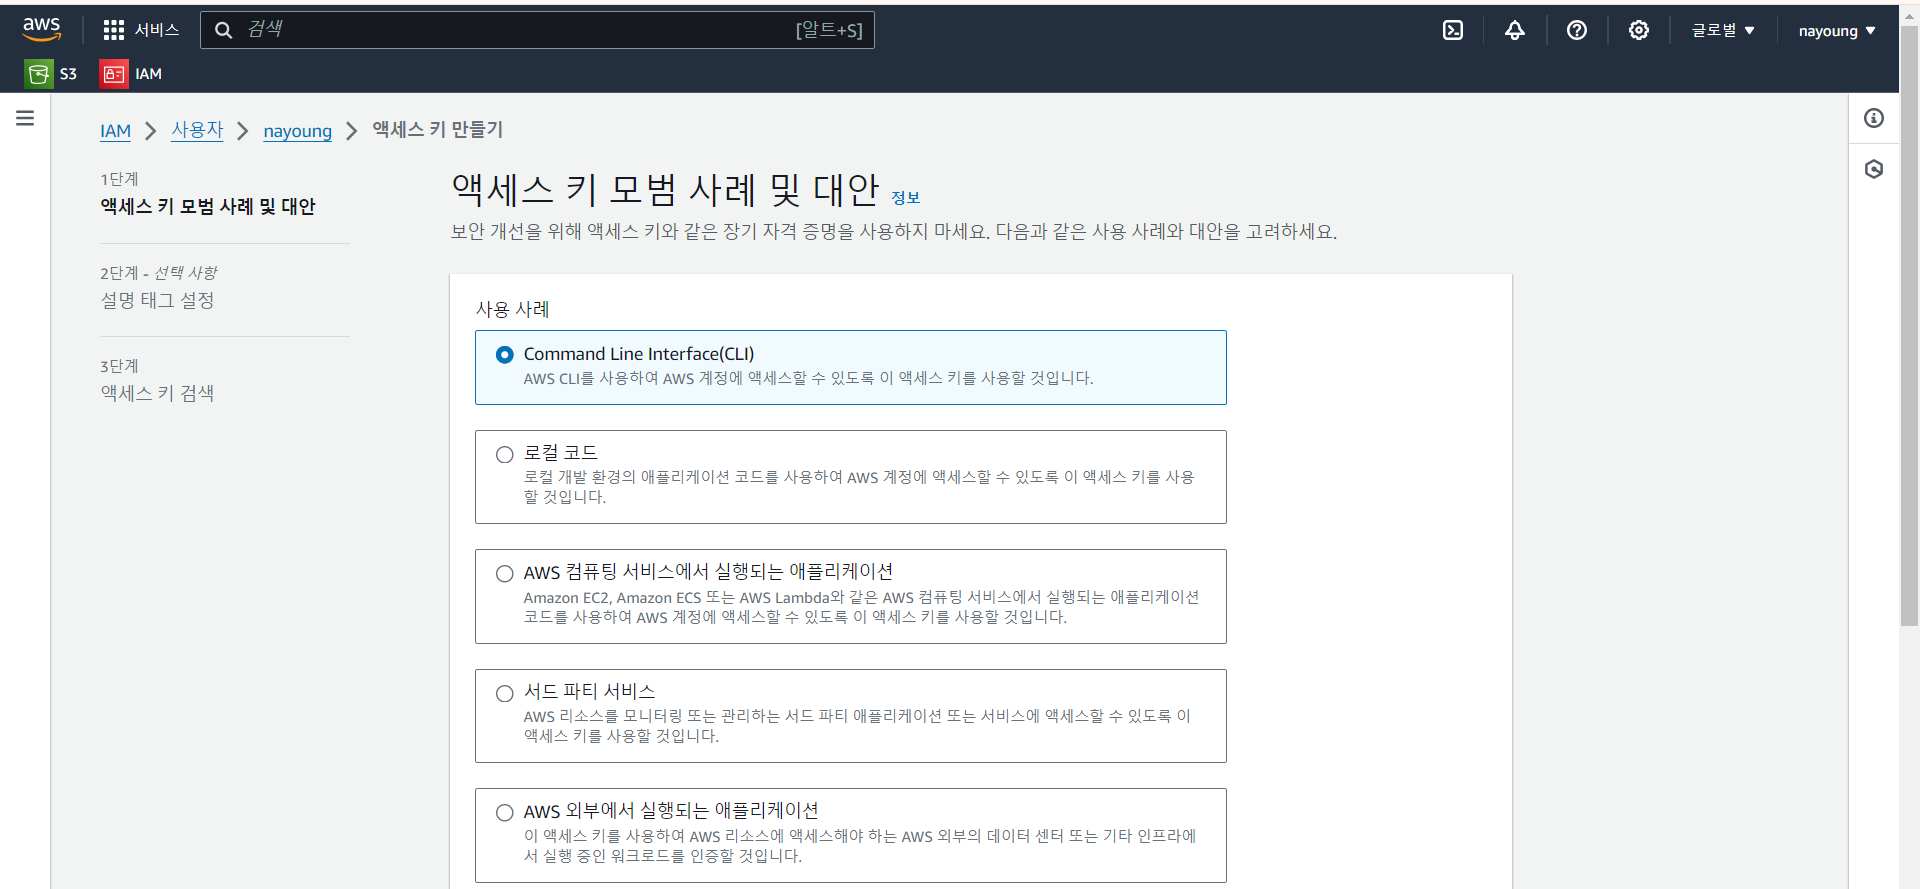Click the search magnifier icon
Viewport: 1920px width, 889px height.
[224, 30]
